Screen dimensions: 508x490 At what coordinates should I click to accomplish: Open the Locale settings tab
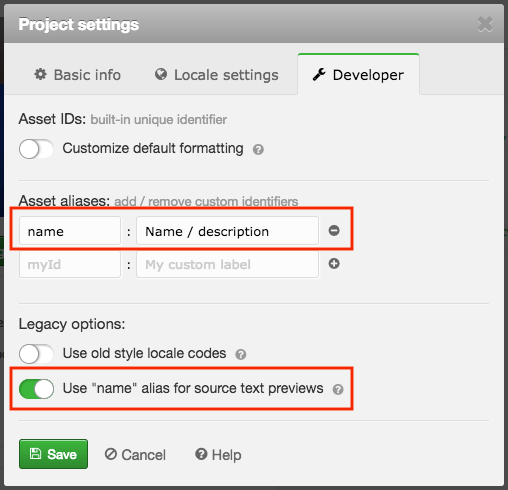tap(217, 75)
